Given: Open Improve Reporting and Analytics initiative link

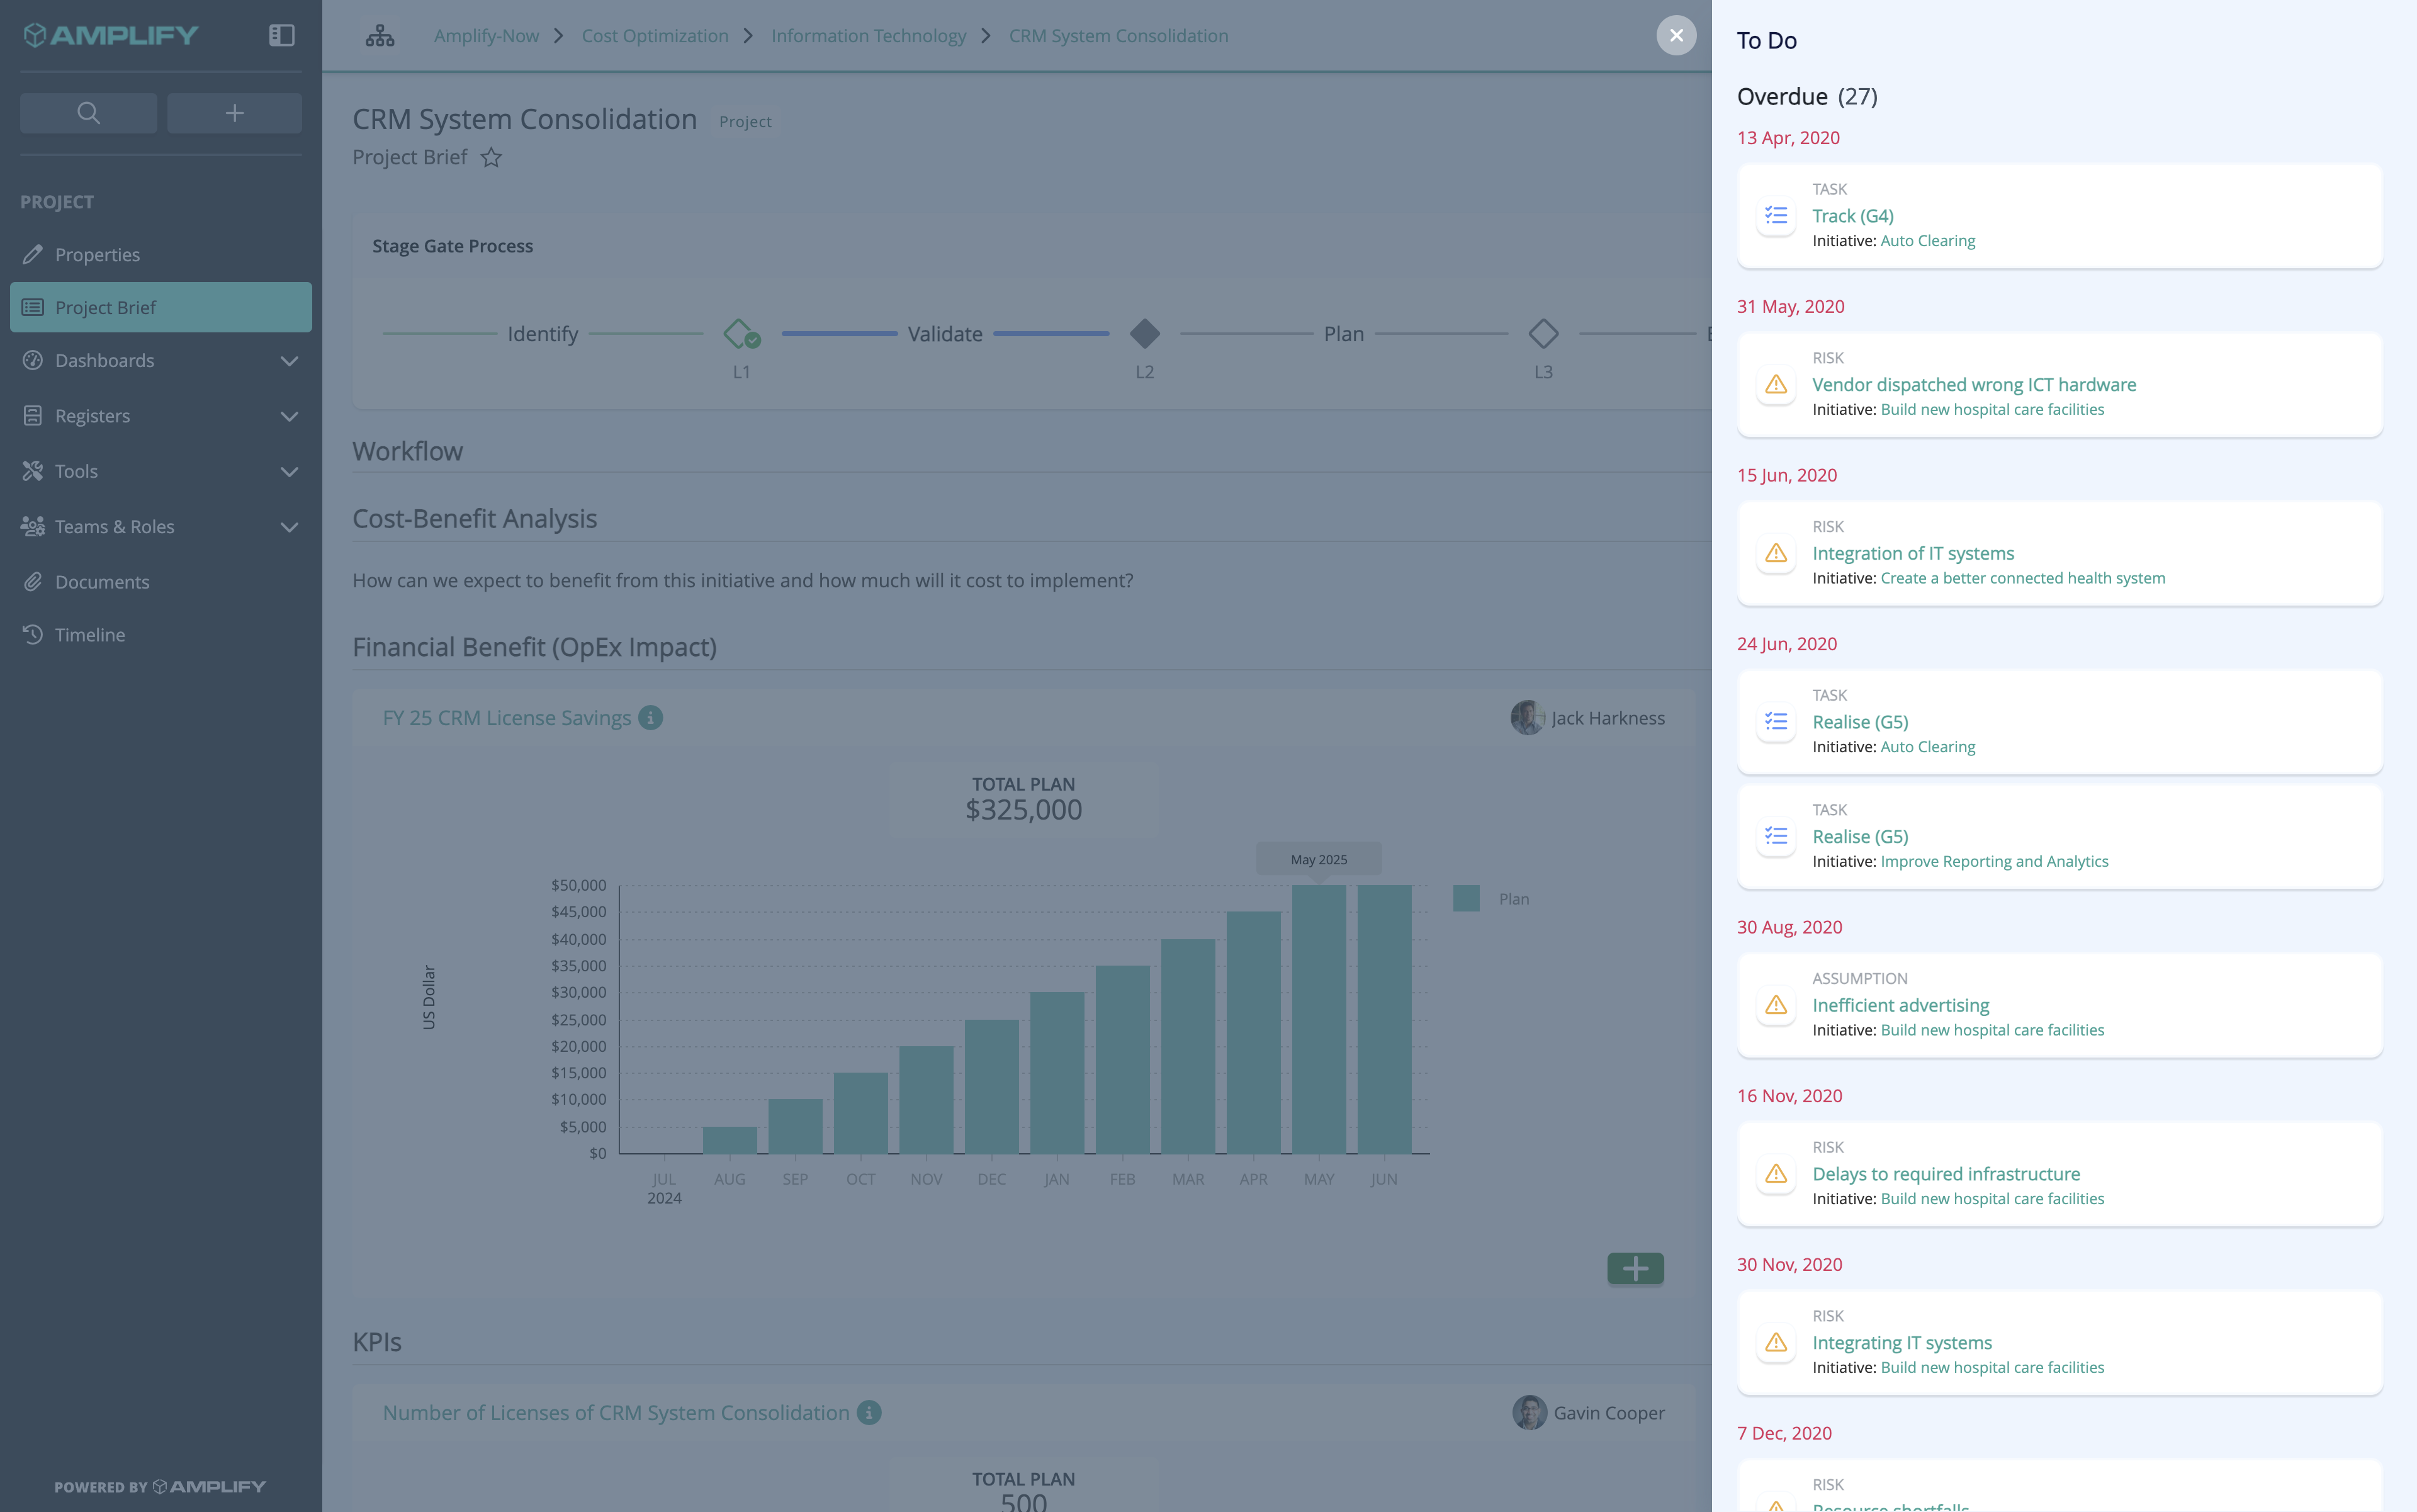Looking at the screenshot, I should pos(1994,861).
